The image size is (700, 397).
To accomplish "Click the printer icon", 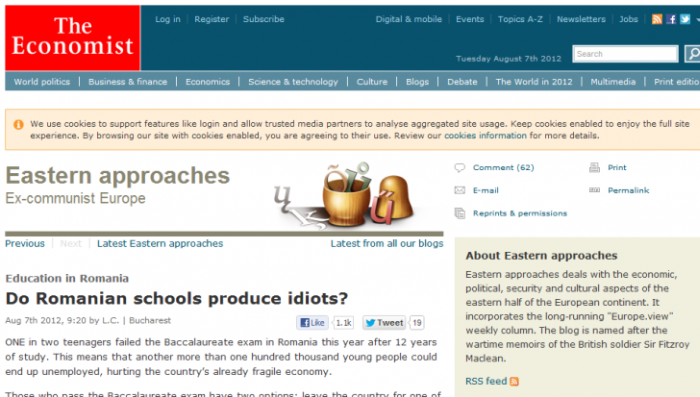I will click(x=595, y=167).
